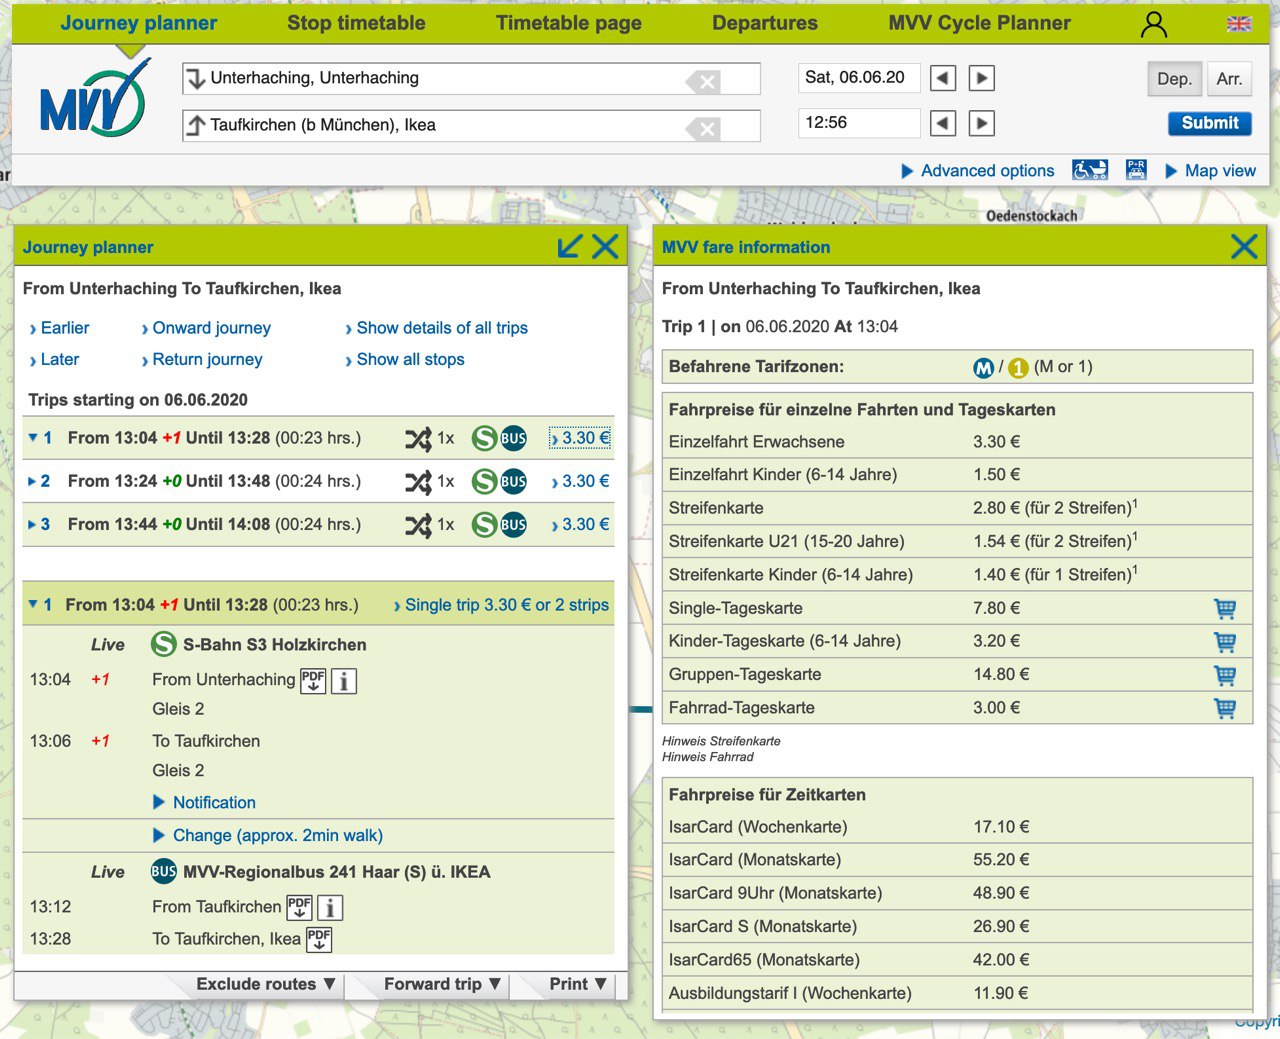Show Later trips
The image size is (1280, 1039).
[54, 359]
